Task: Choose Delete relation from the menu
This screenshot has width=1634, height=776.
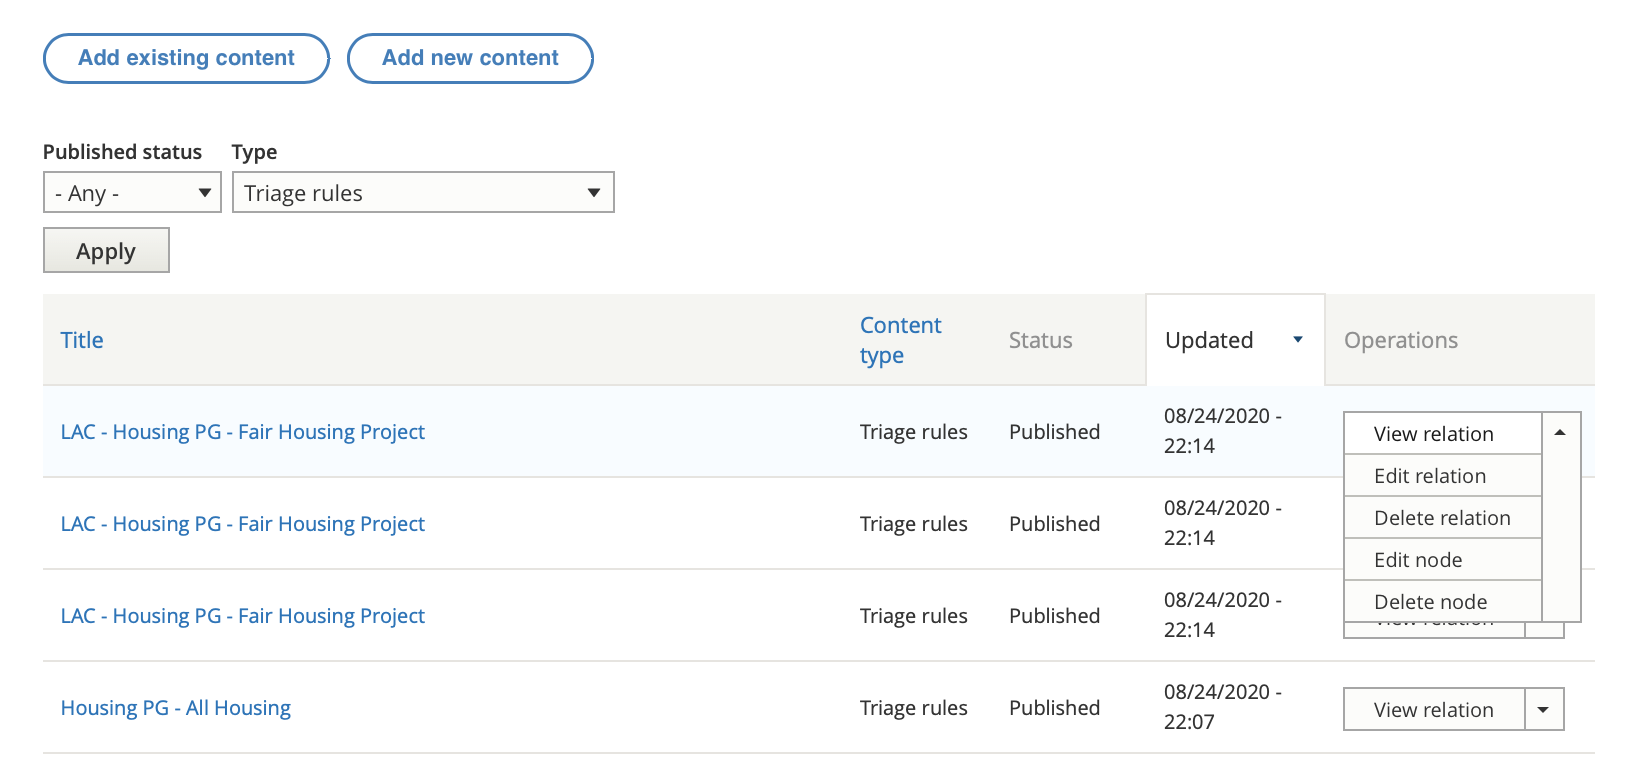Action: point(1442,518)
